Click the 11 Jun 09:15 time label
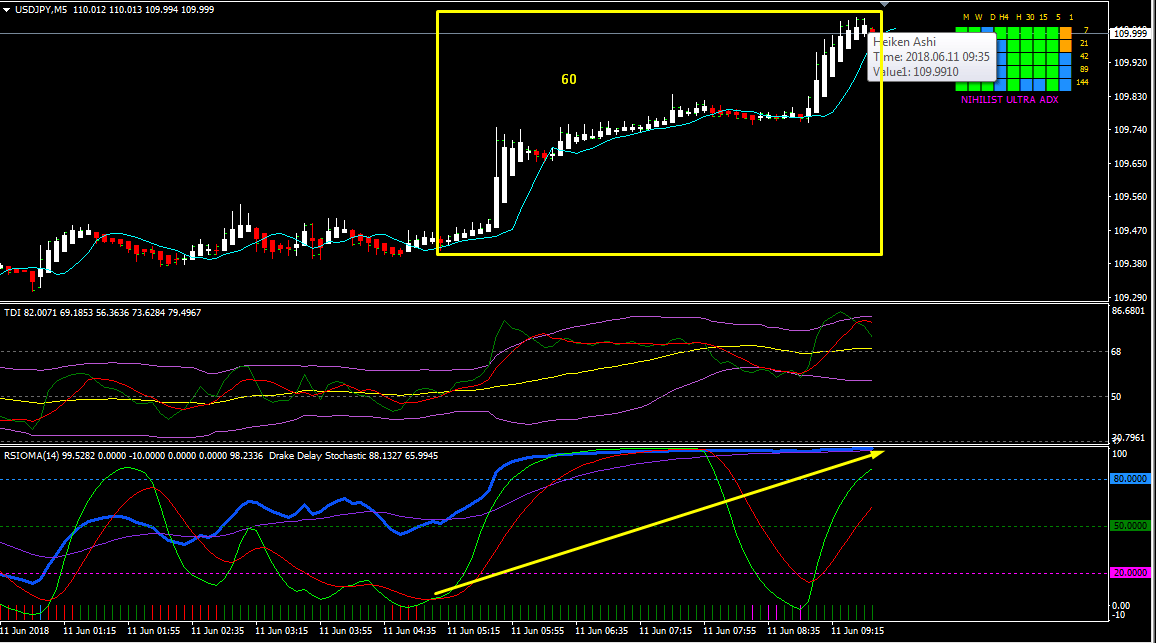 pyautogui.click(x=857, y=630)
